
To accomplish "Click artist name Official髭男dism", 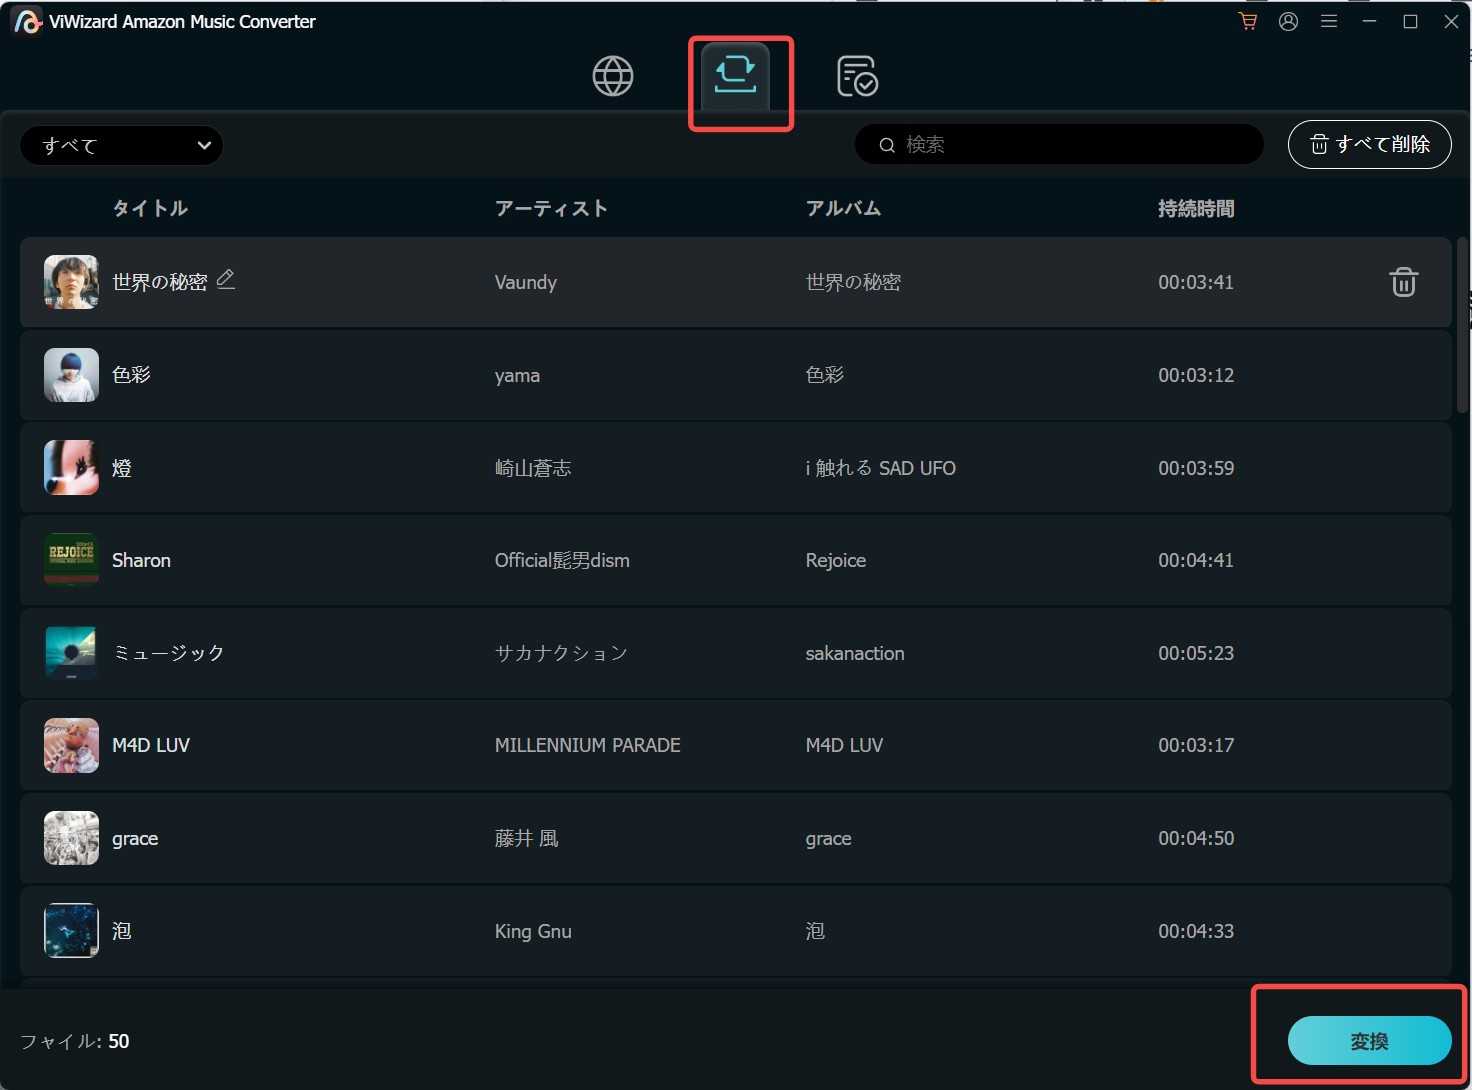I will pos(562,560).
